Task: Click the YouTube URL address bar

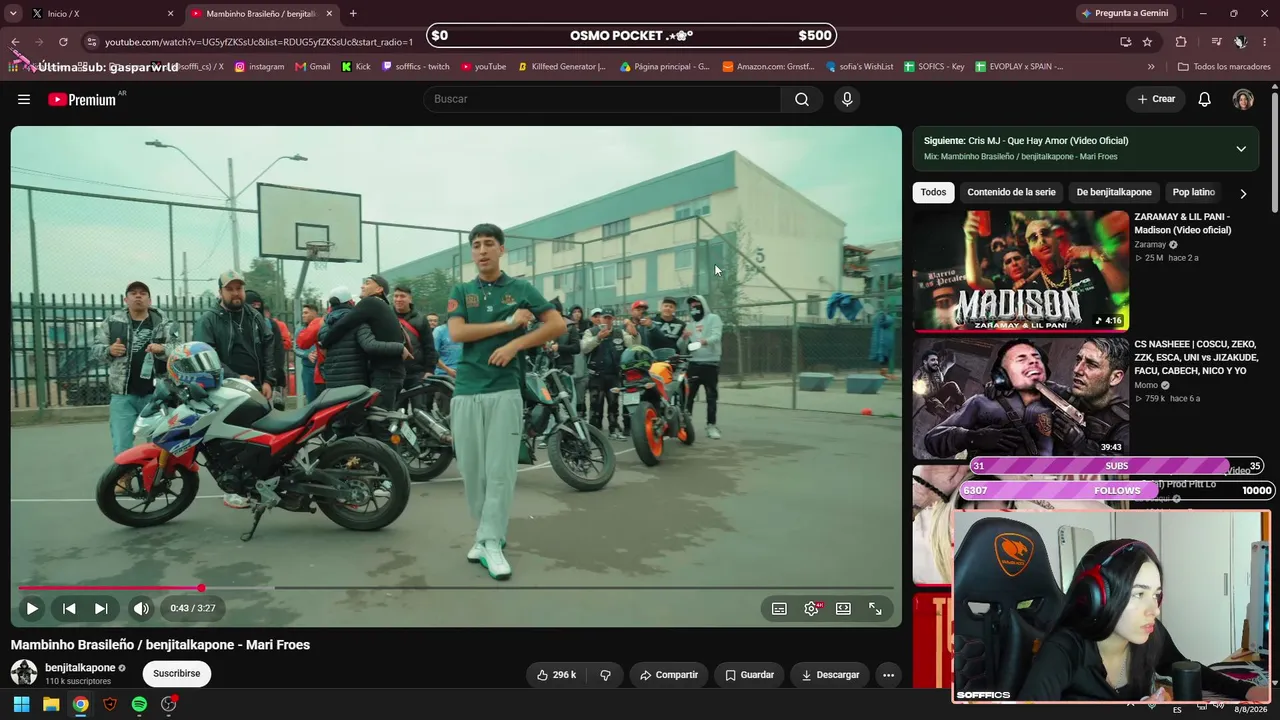Action: click(259, 42)
